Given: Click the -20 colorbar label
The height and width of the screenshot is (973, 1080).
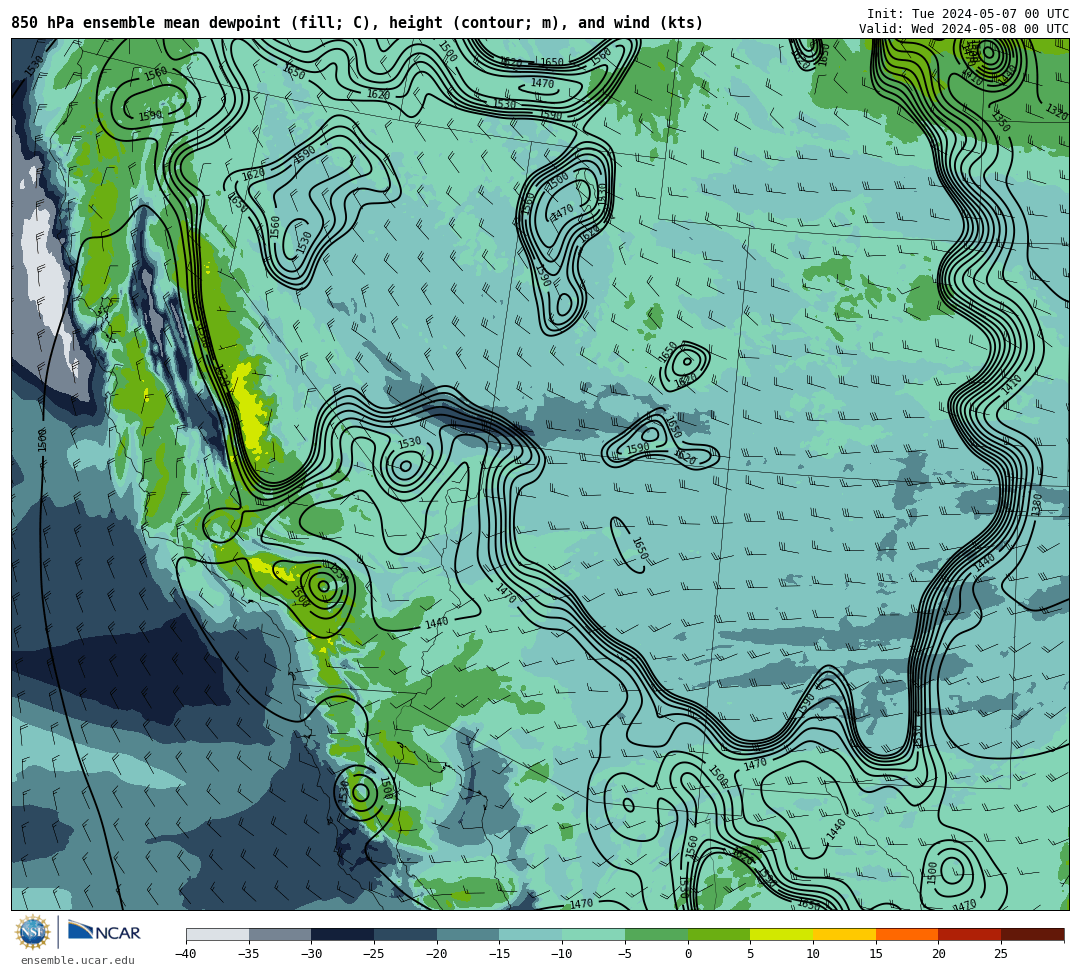Looking at the screenshot, I should click(x=437, y=954).
